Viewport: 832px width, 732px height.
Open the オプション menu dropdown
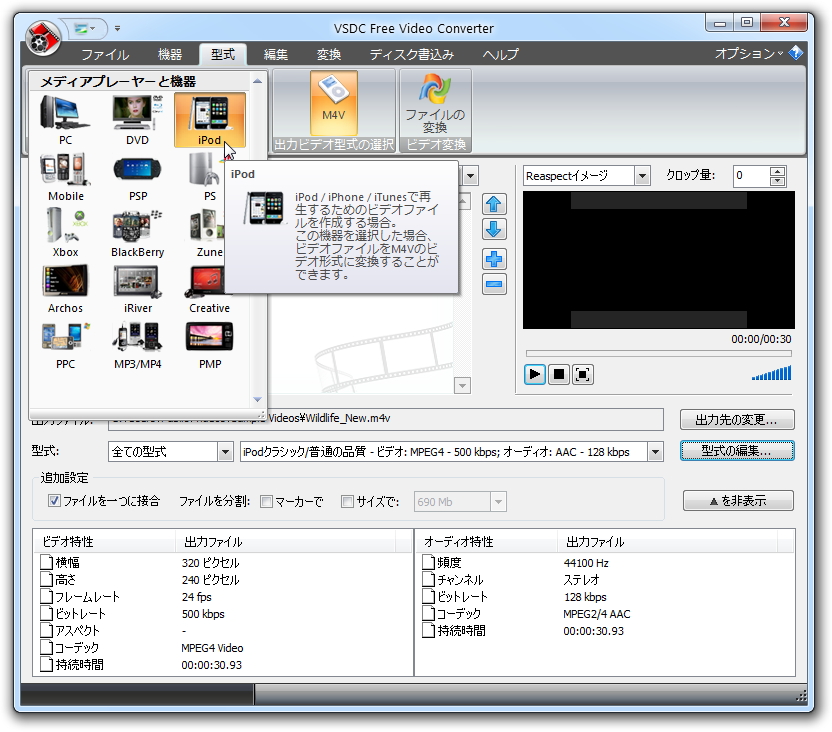tap(749, 53)
